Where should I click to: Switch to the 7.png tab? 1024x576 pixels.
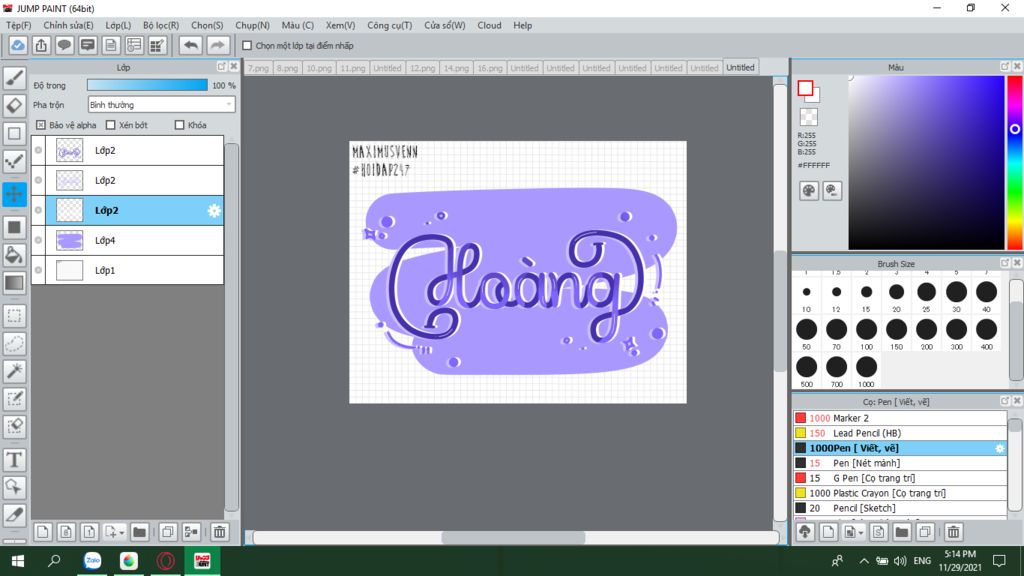pos(259,68)
